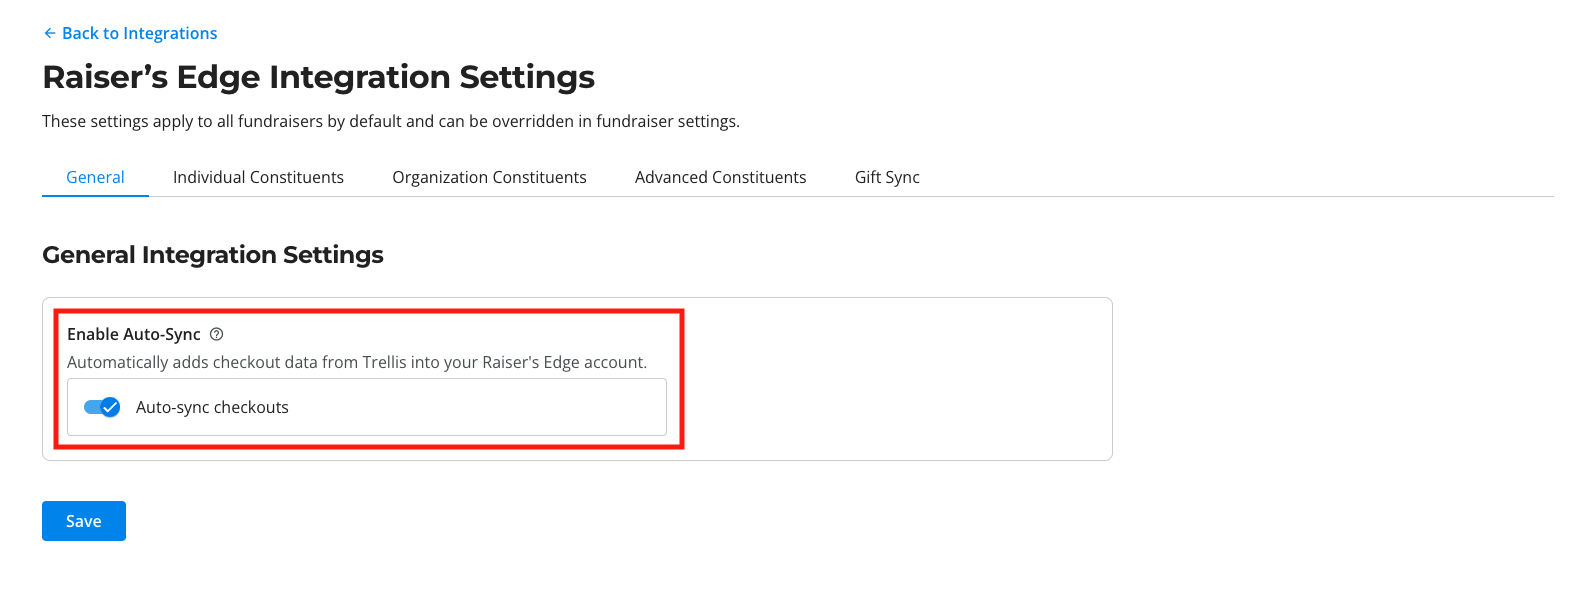1591x615 pixels.
Task: Click inside the Auto-sync checkouts container box
Action: click(x=400, y=407)
